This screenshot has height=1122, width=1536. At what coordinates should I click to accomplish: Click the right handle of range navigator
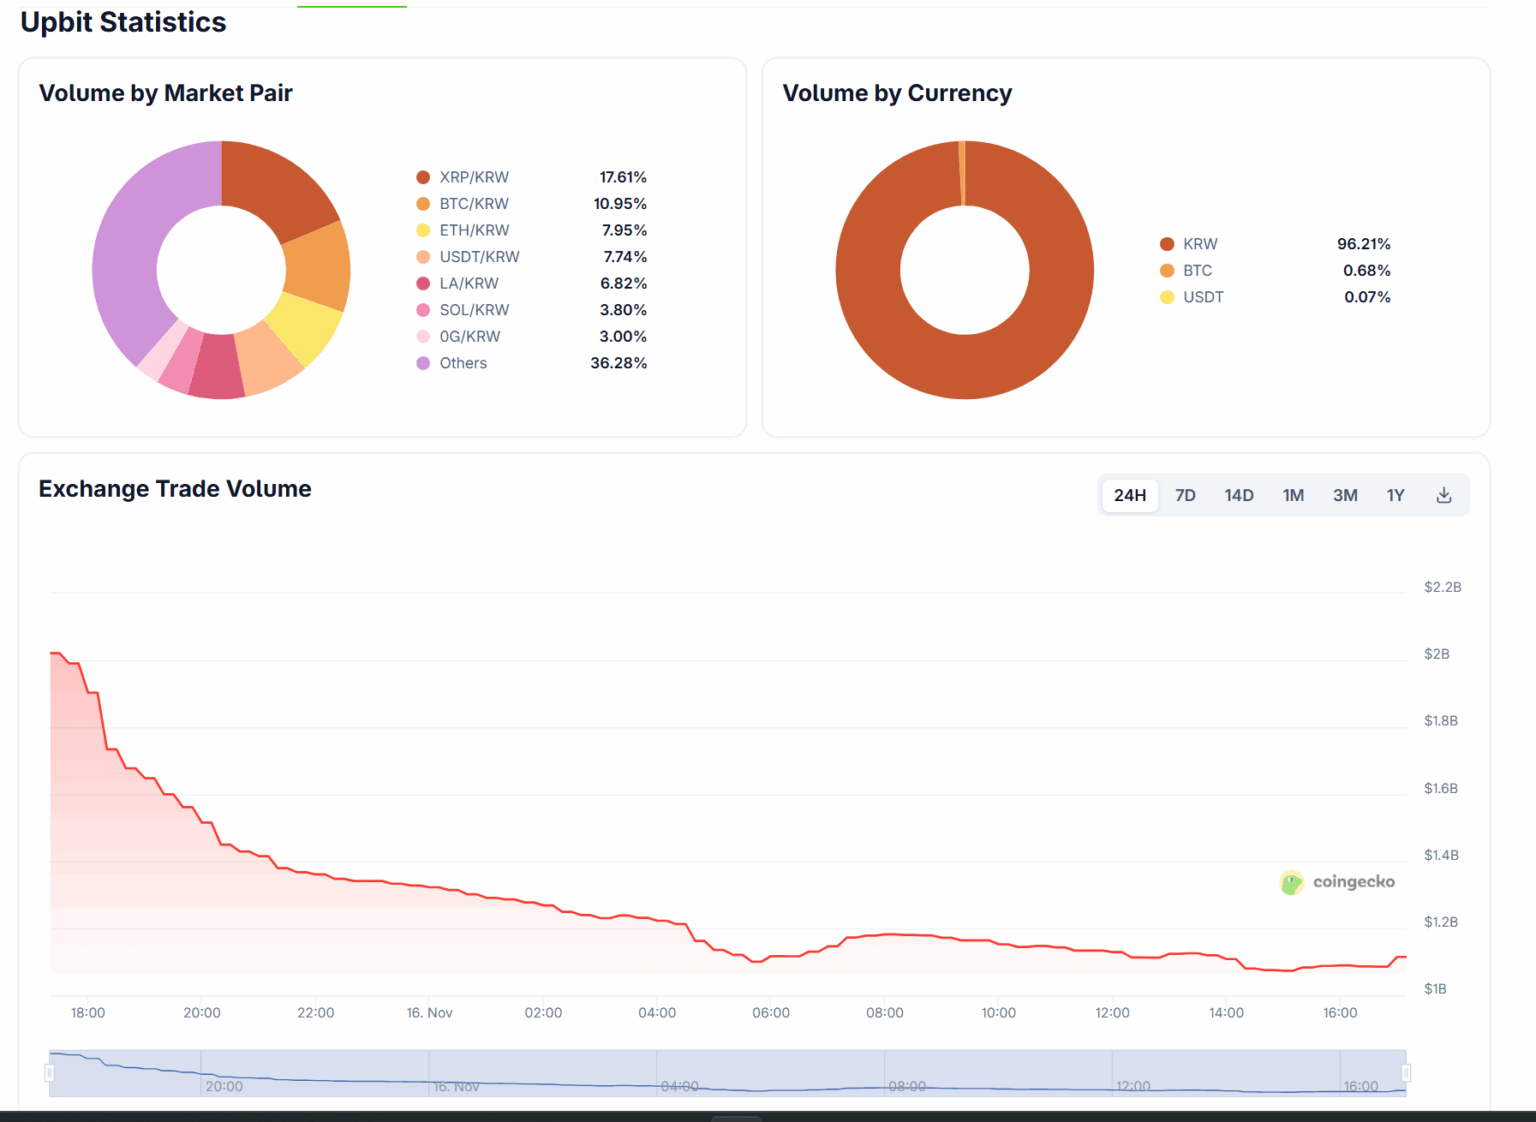click(1406, 1073)
